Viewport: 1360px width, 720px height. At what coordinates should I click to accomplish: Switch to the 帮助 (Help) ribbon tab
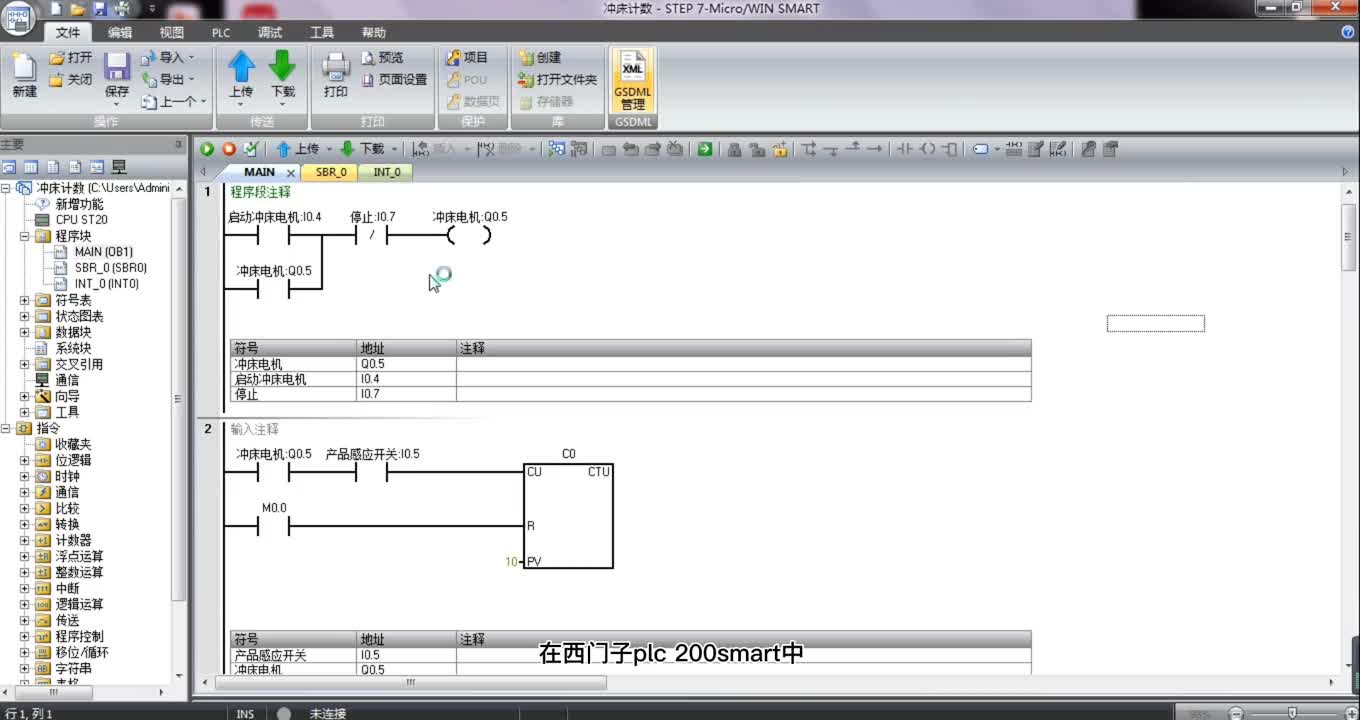(374, 33)
